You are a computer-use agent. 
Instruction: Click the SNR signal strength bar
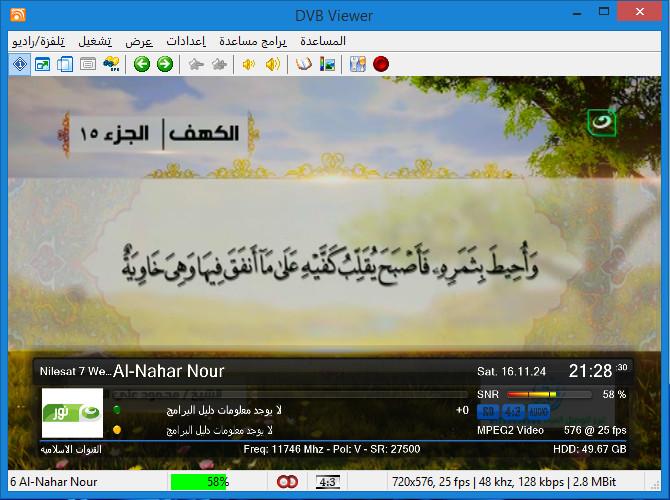tap(550, 394)
